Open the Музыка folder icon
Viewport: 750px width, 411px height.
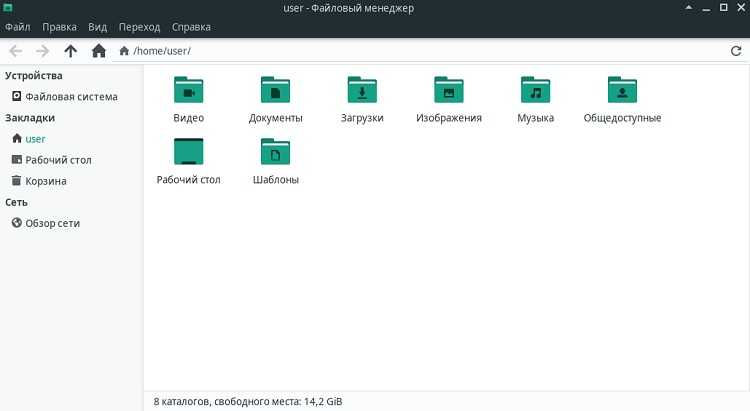536,90
